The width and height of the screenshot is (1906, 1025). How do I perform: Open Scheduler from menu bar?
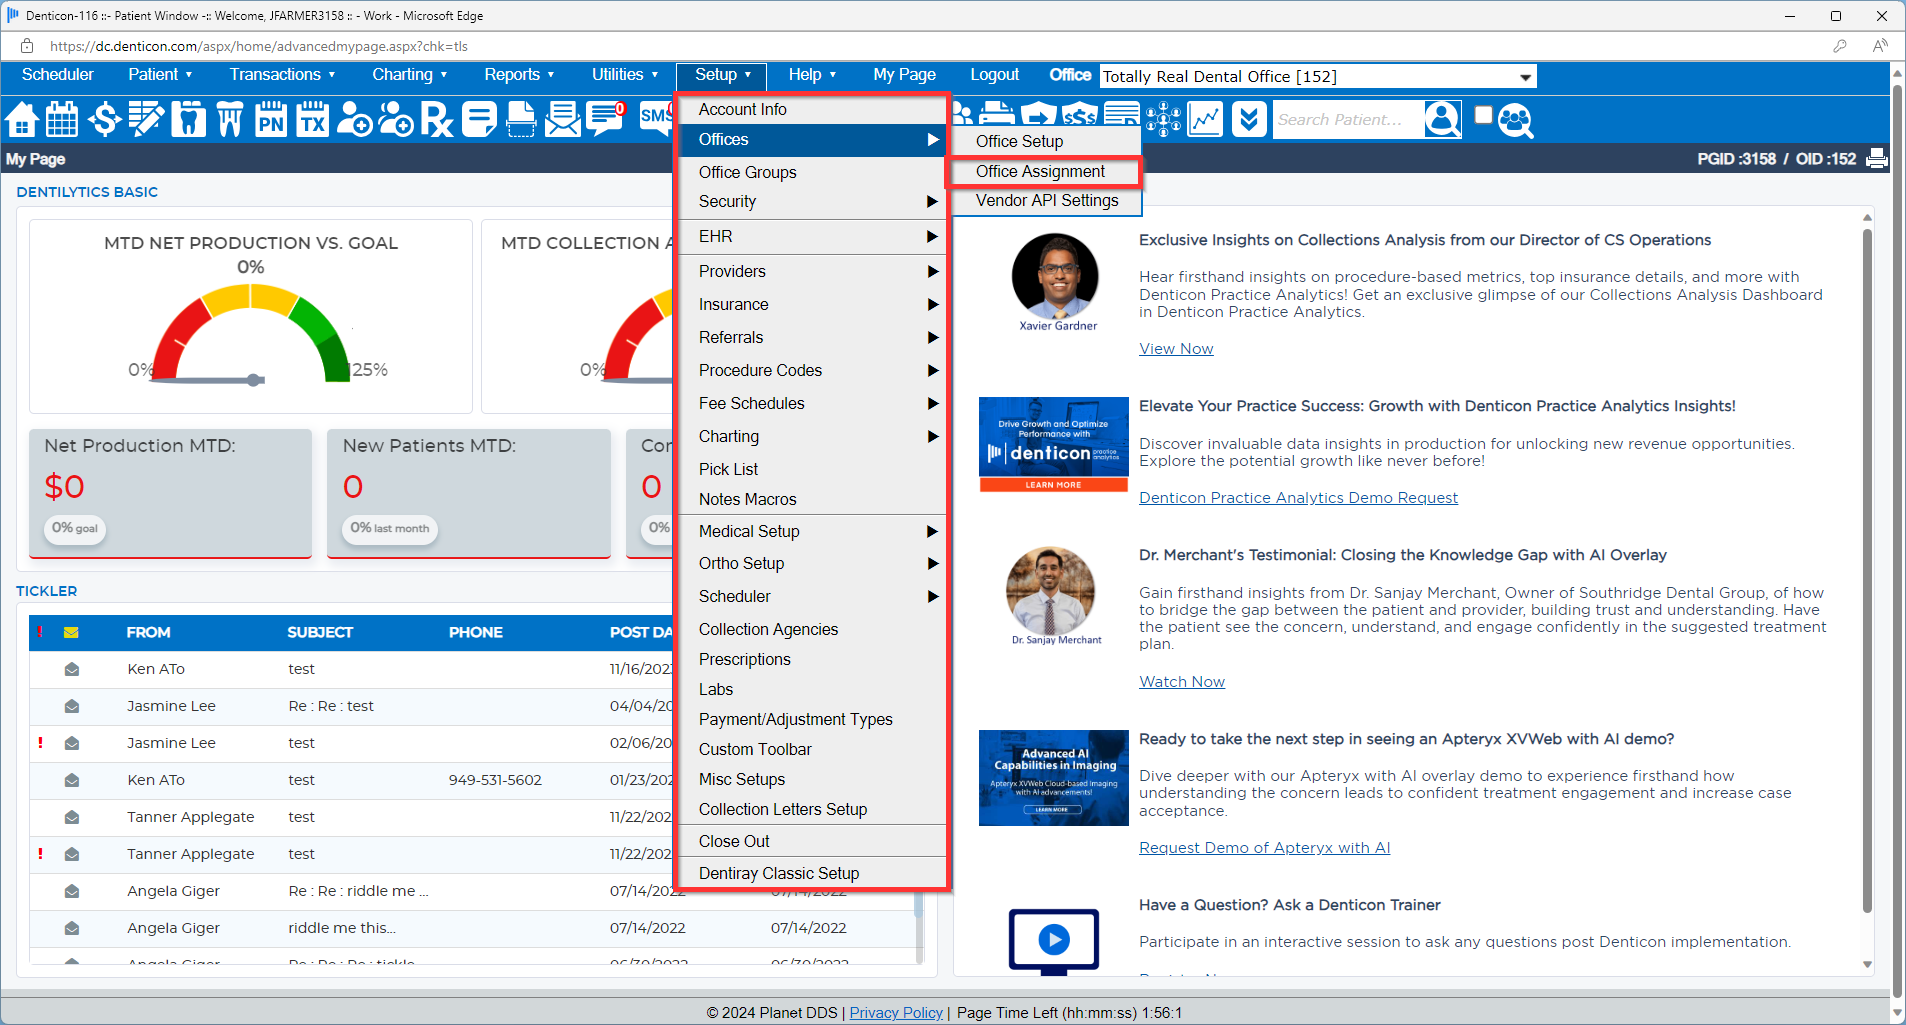coord(58,75)
